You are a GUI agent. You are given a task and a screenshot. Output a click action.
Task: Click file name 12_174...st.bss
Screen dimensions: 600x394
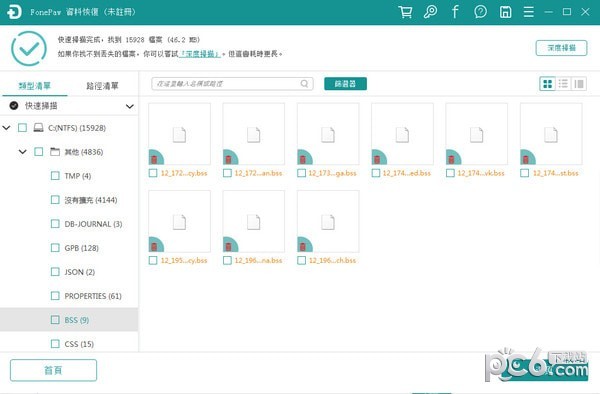(x=556, y=173)
